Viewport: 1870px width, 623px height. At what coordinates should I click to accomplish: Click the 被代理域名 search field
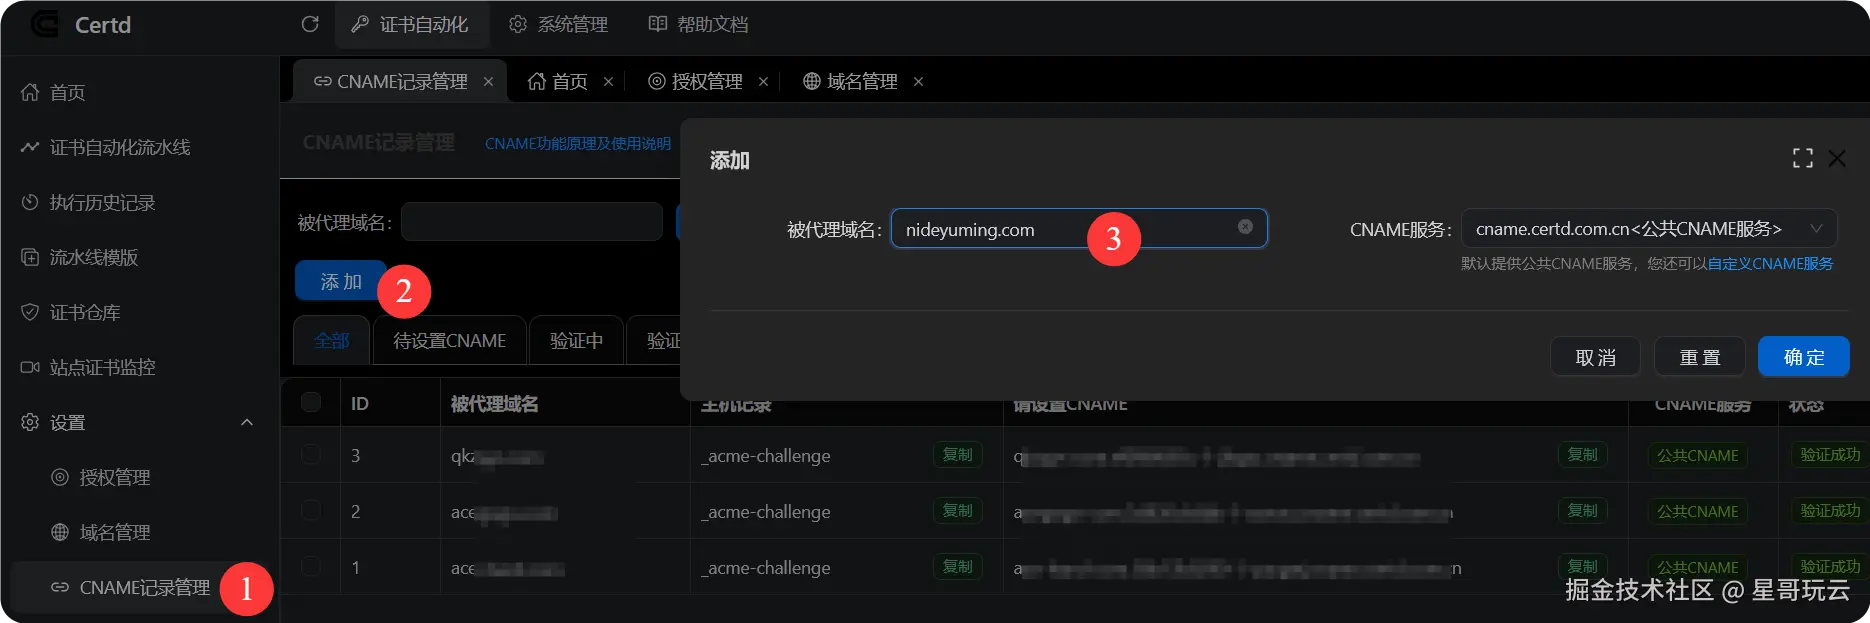pyautogui.click(x=532, y=222)
